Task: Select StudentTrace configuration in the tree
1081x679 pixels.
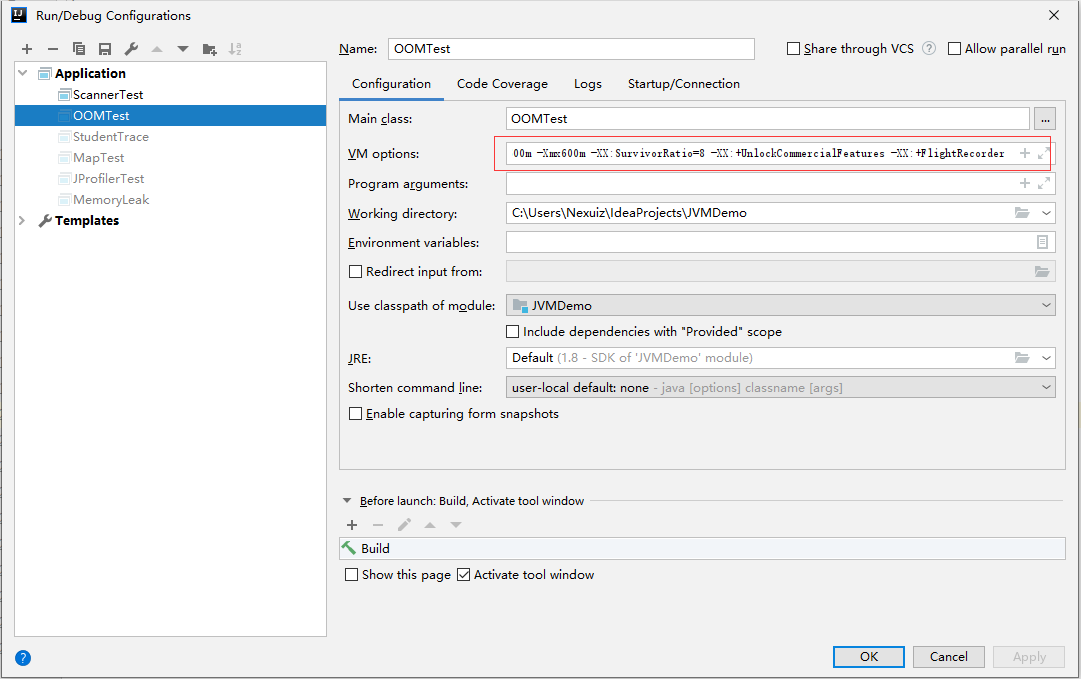Action: point(110,137)
